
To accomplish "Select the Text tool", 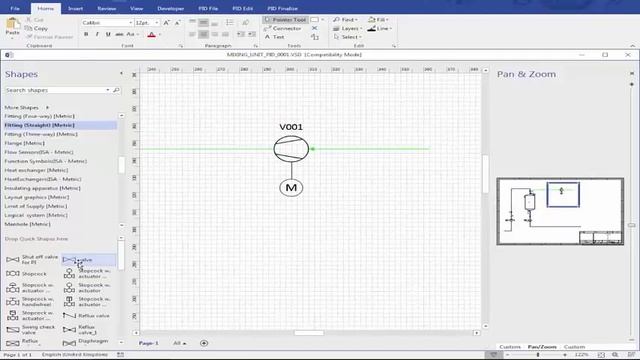I will click(x=275, y=37).
